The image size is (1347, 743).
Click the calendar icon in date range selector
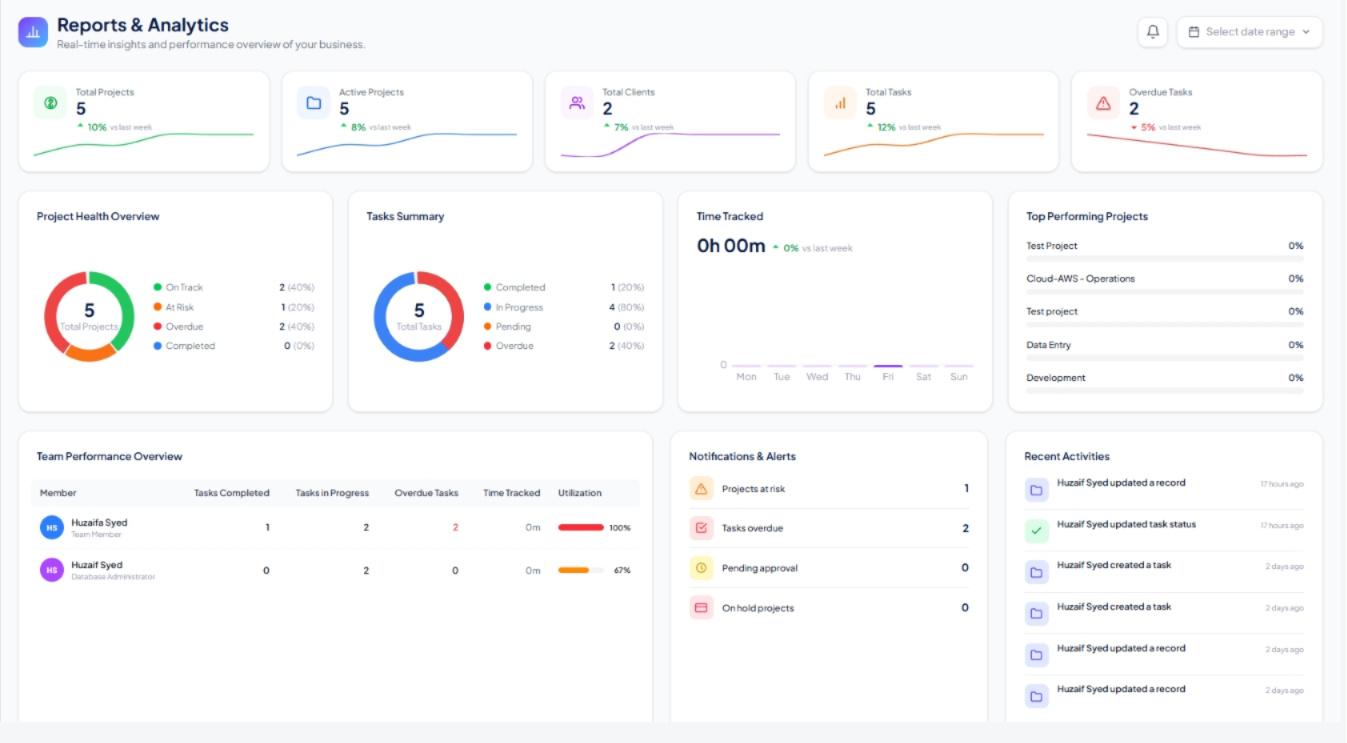[x=1193, y=32]
